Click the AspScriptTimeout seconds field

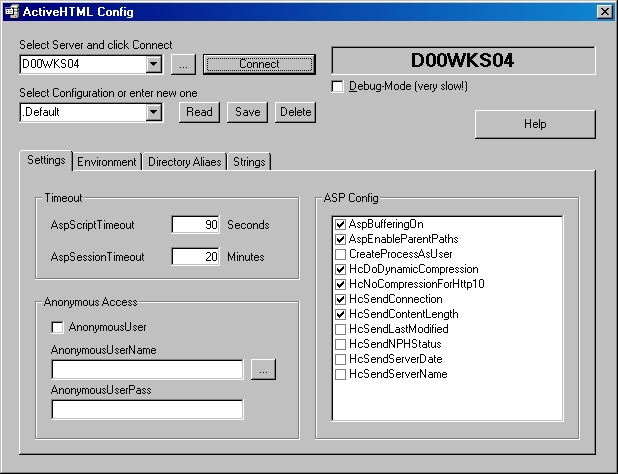click(x=196, y=225)
